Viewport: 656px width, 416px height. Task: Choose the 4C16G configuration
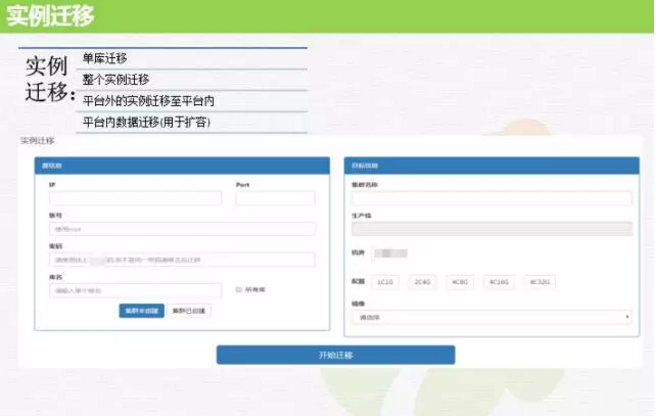pos(499,282)
